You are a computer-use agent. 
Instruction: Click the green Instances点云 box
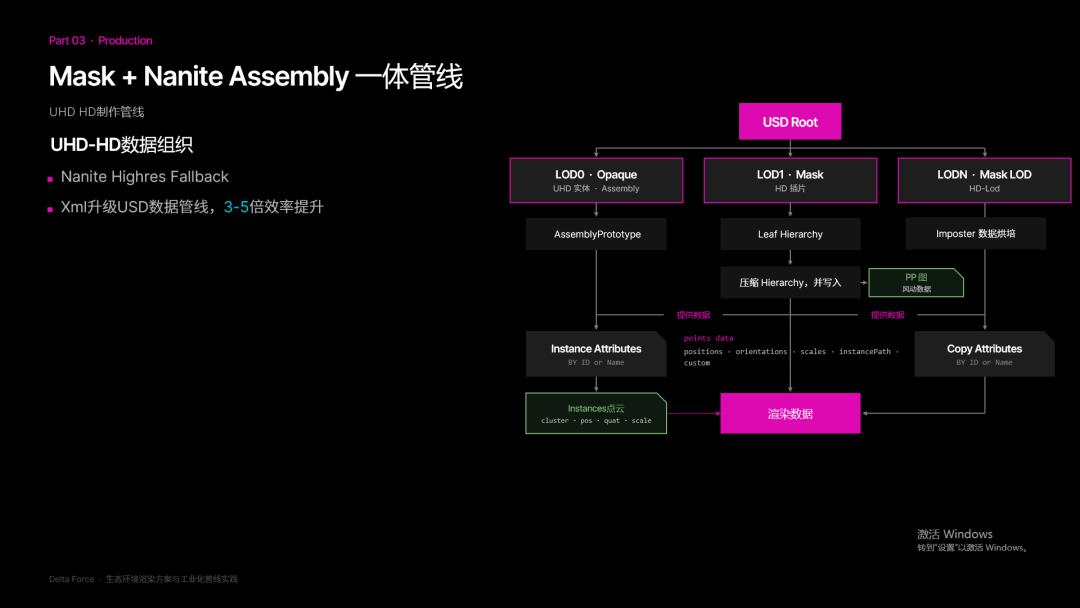pyautogui.click(x=596, y=413)
